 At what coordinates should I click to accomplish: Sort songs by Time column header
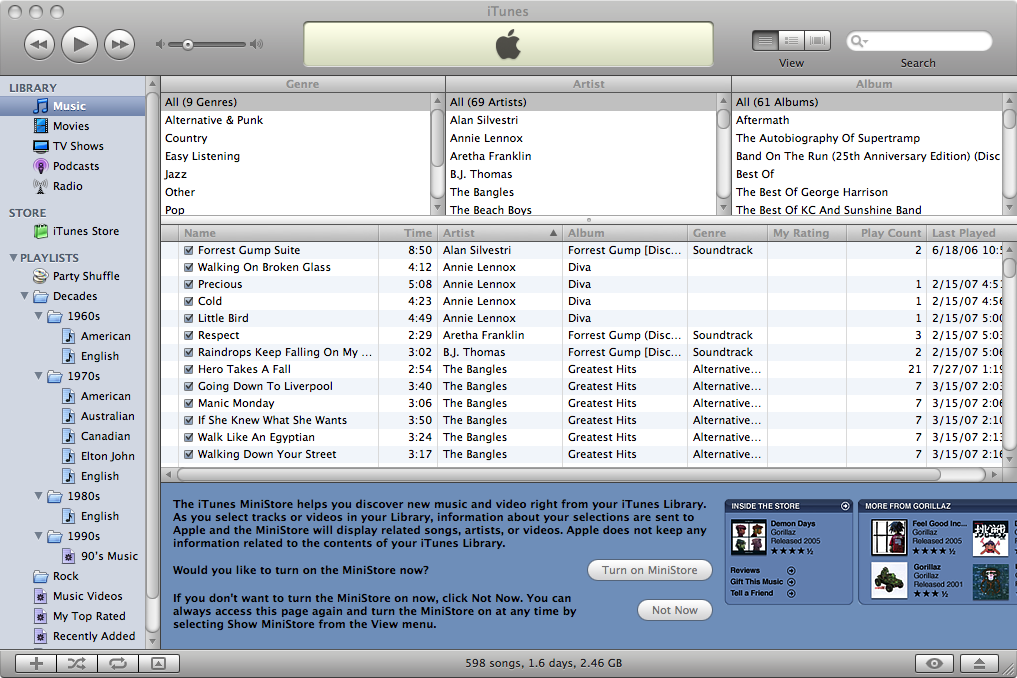[407, 233]
